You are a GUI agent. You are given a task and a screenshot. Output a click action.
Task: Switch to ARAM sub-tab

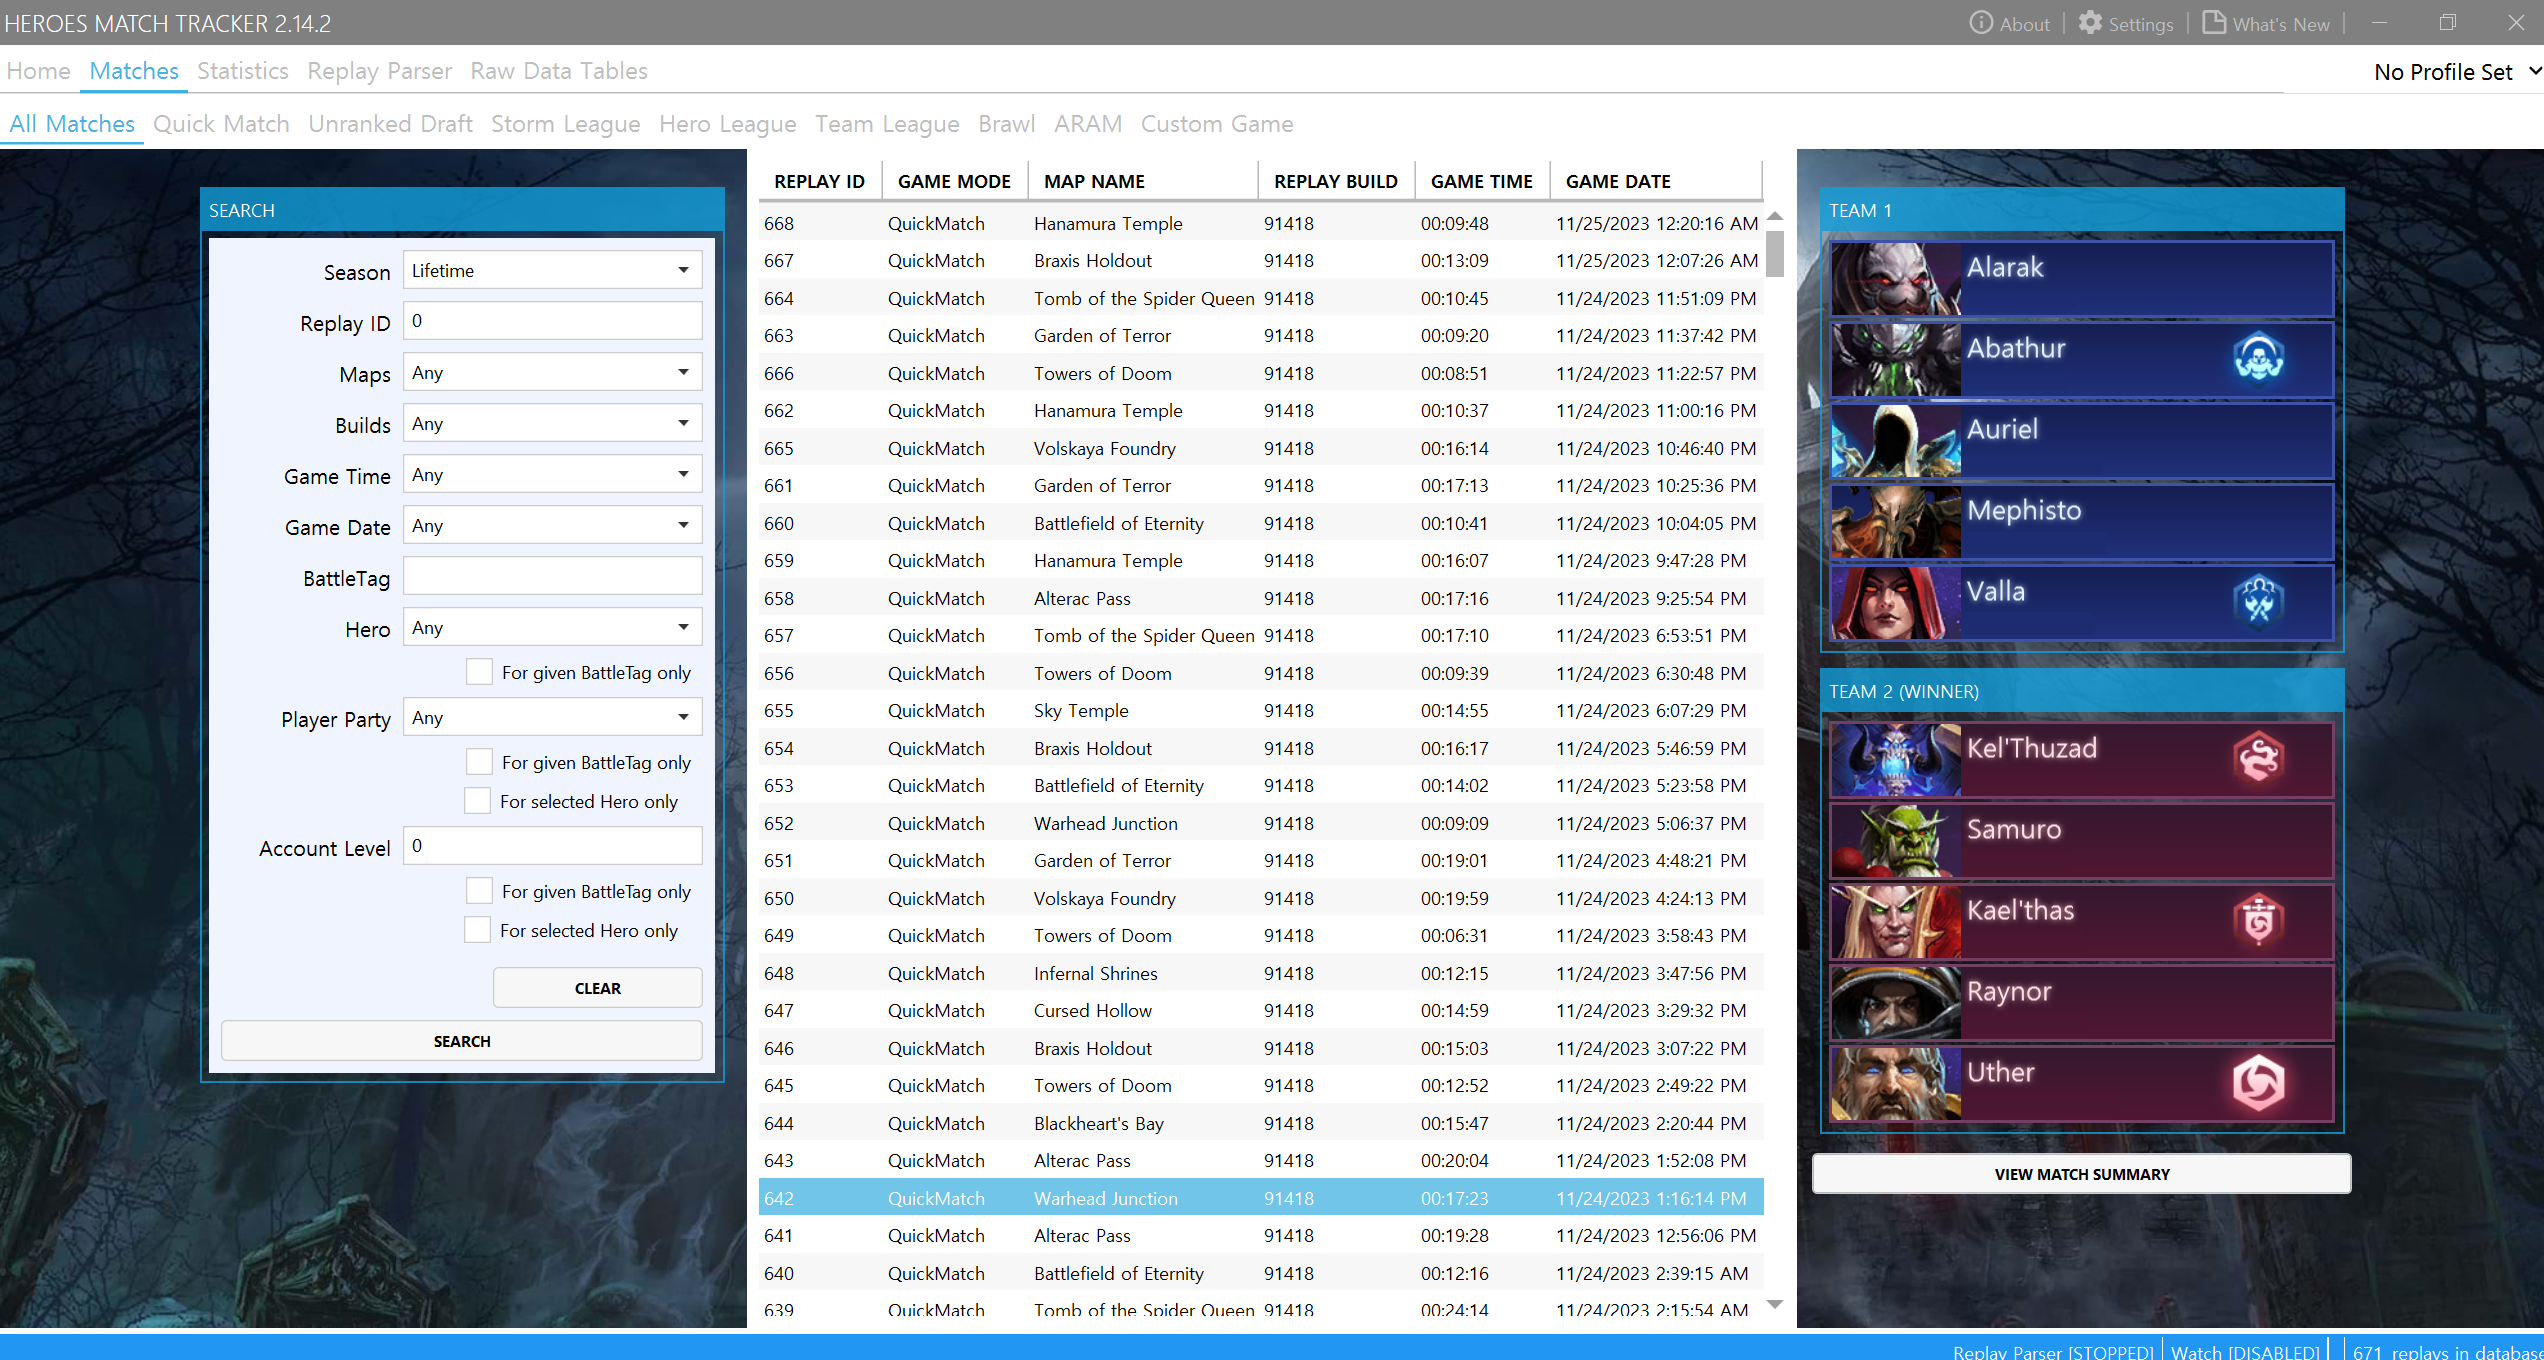point(1087,124)
